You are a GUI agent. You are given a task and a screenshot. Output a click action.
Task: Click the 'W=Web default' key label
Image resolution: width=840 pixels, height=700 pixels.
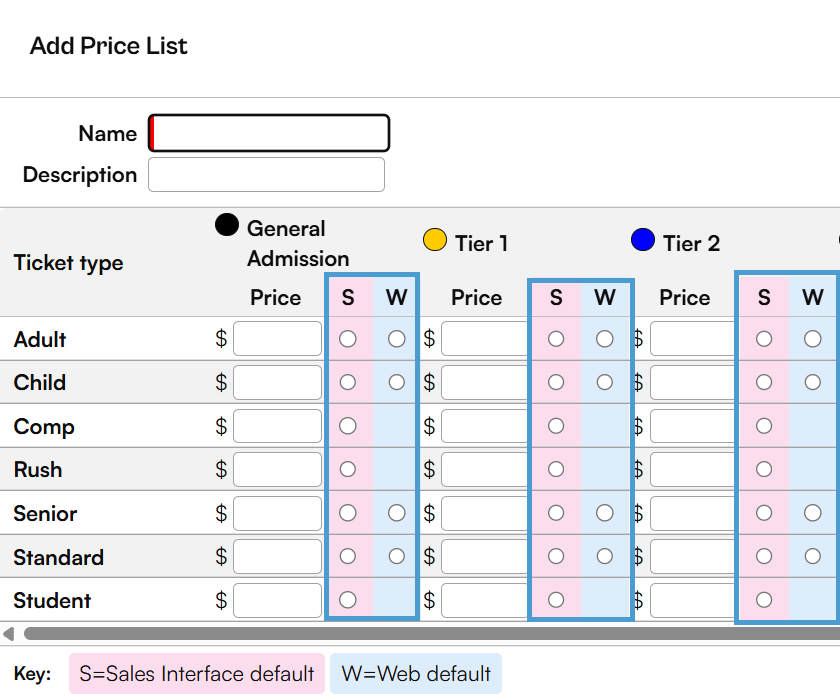[416, 673]
